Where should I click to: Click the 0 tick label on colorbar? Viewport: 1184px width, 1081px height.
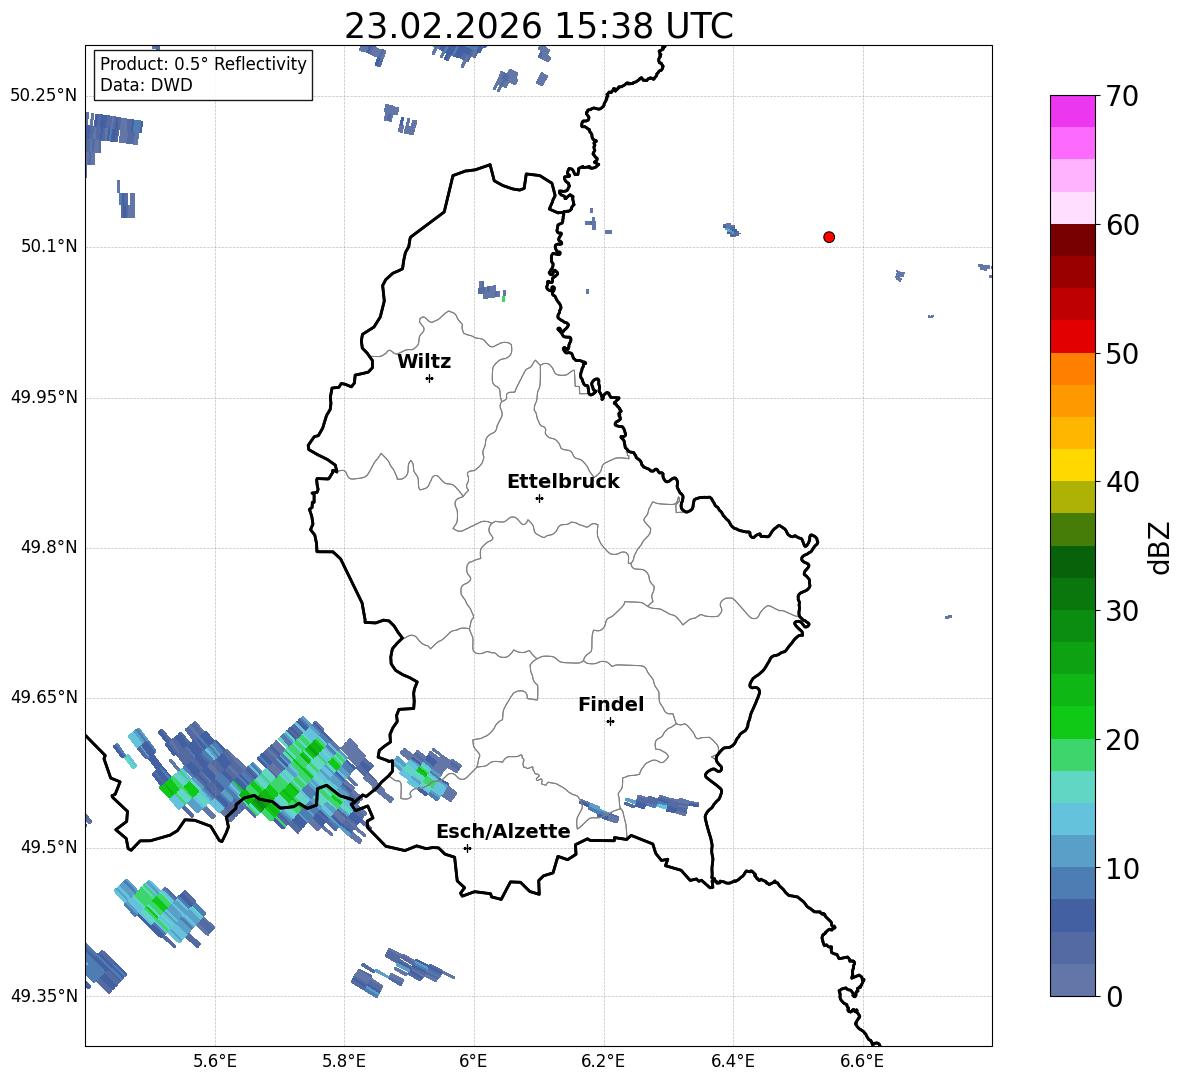(1114, 996)
